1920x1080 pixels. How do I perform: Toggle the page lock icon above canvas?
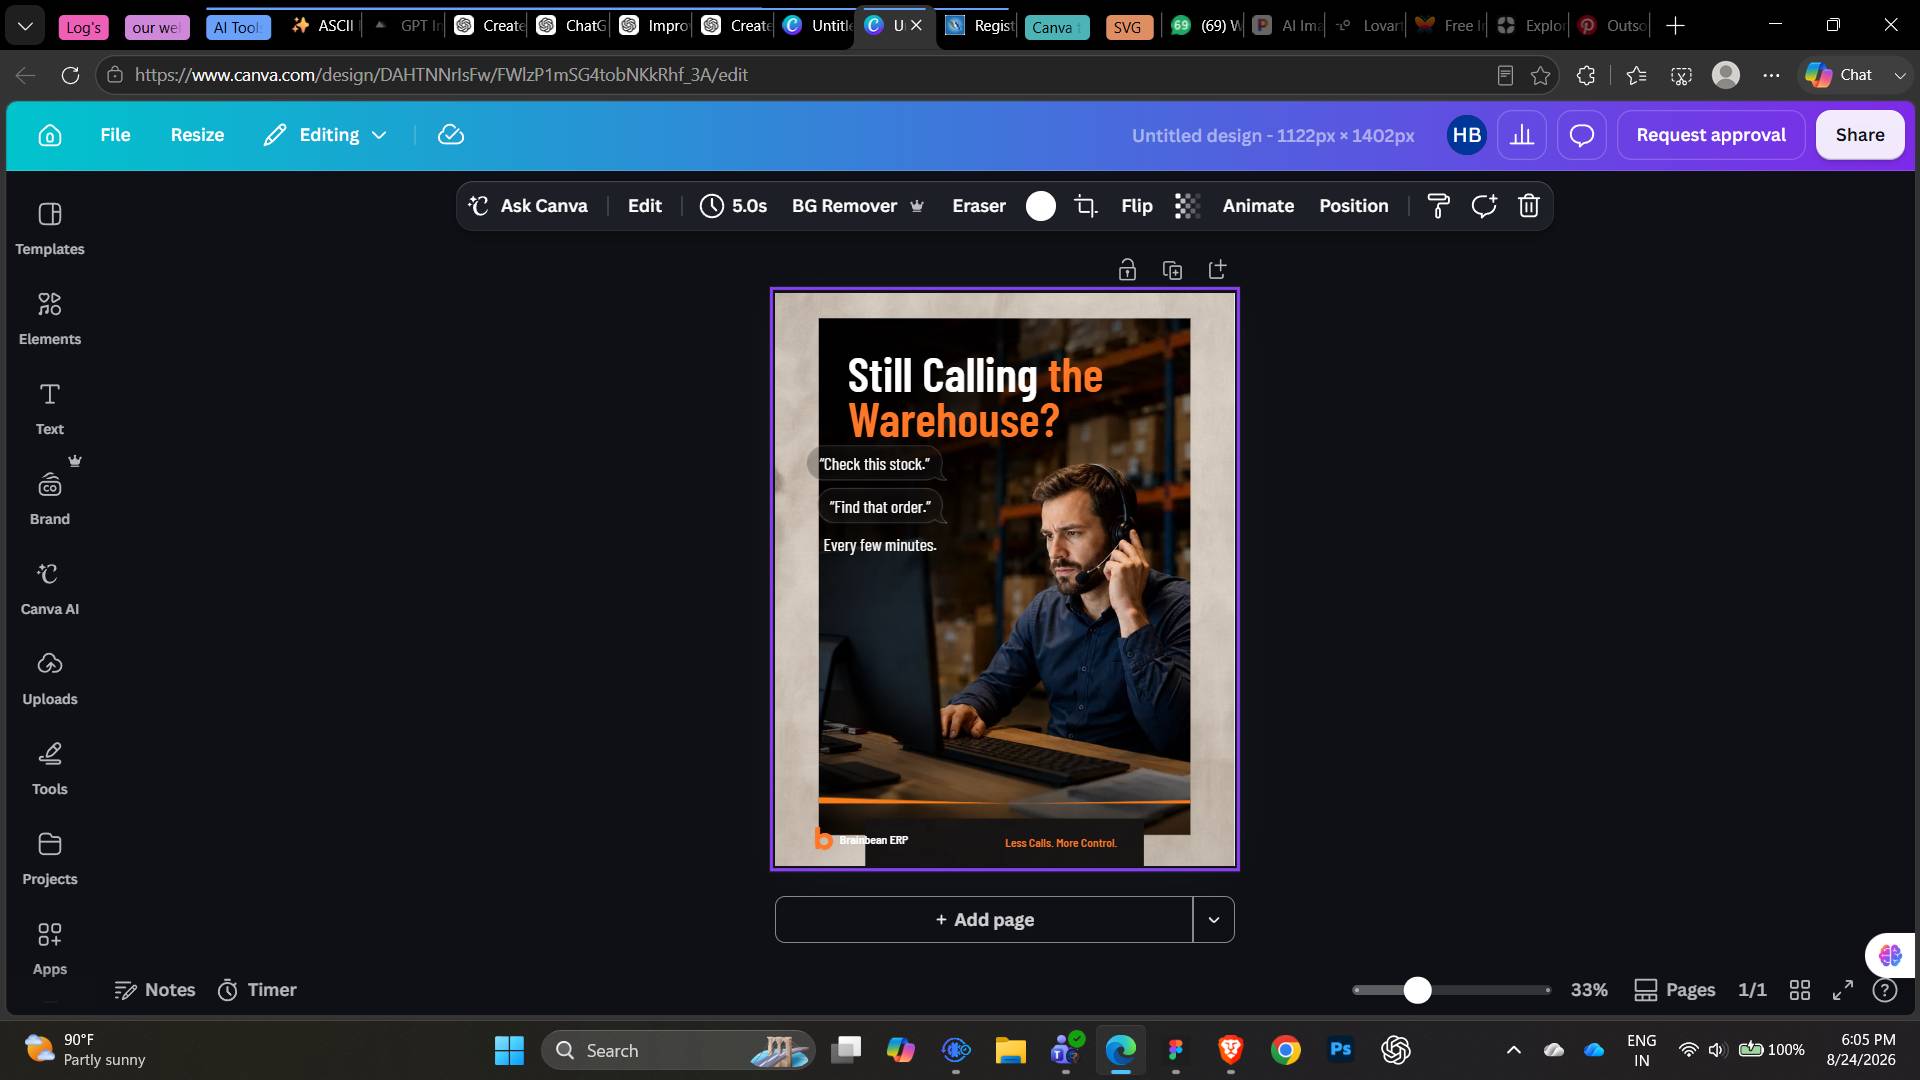tap(1127, 270)
